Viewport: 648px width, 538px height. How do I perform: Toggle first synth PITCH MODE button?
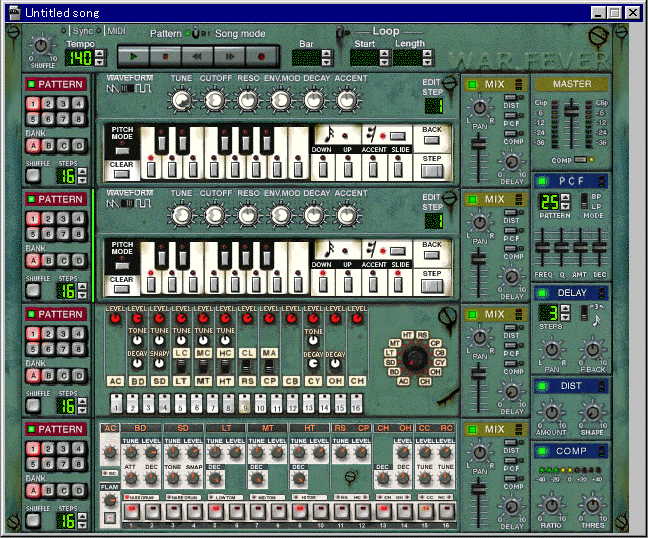pyautogui.click(x=122, y=151)
